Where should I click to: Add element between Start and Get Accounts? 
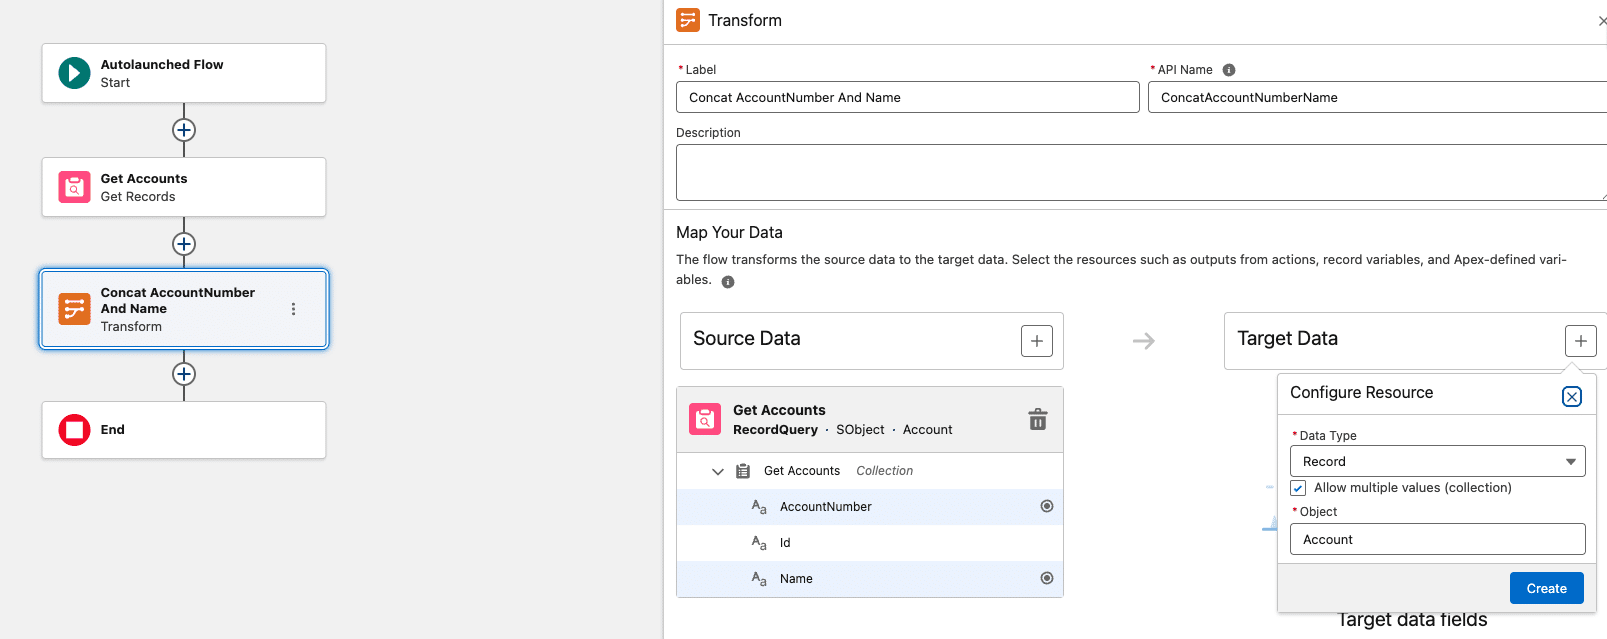[184, 130]
